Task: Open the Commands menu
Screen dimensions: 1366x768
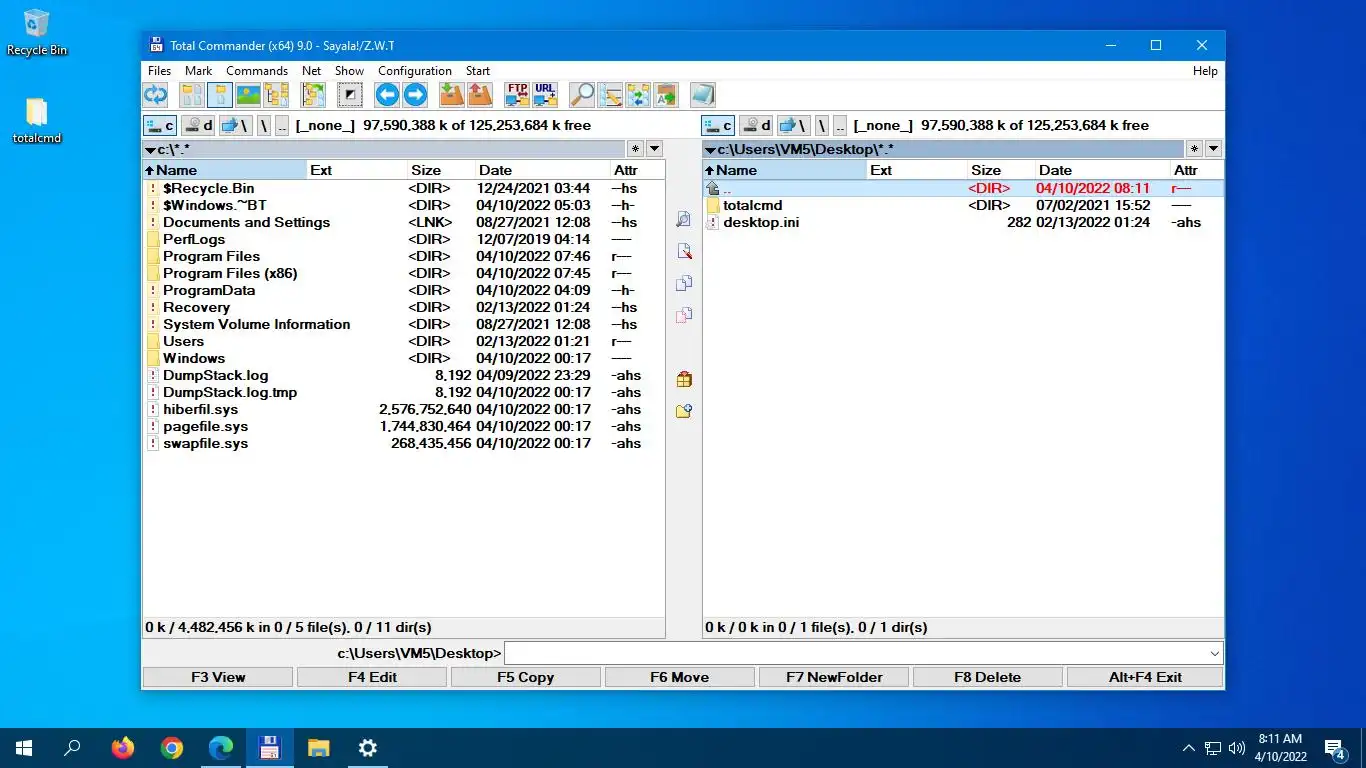Action: coord(257,71)
